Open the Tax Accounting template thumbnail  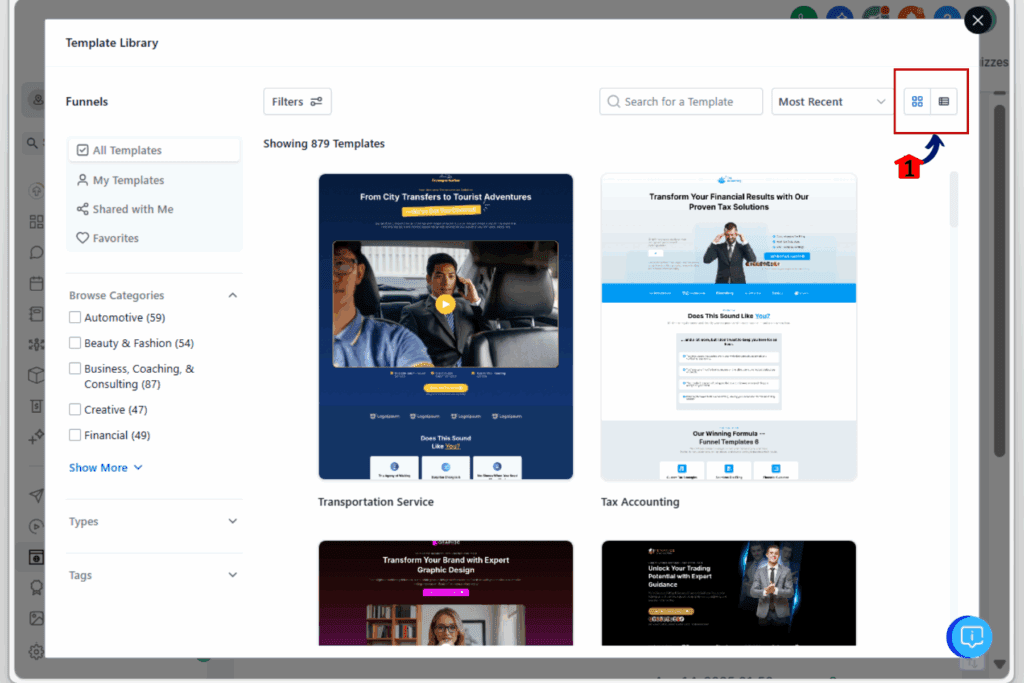tap(728, 326)
